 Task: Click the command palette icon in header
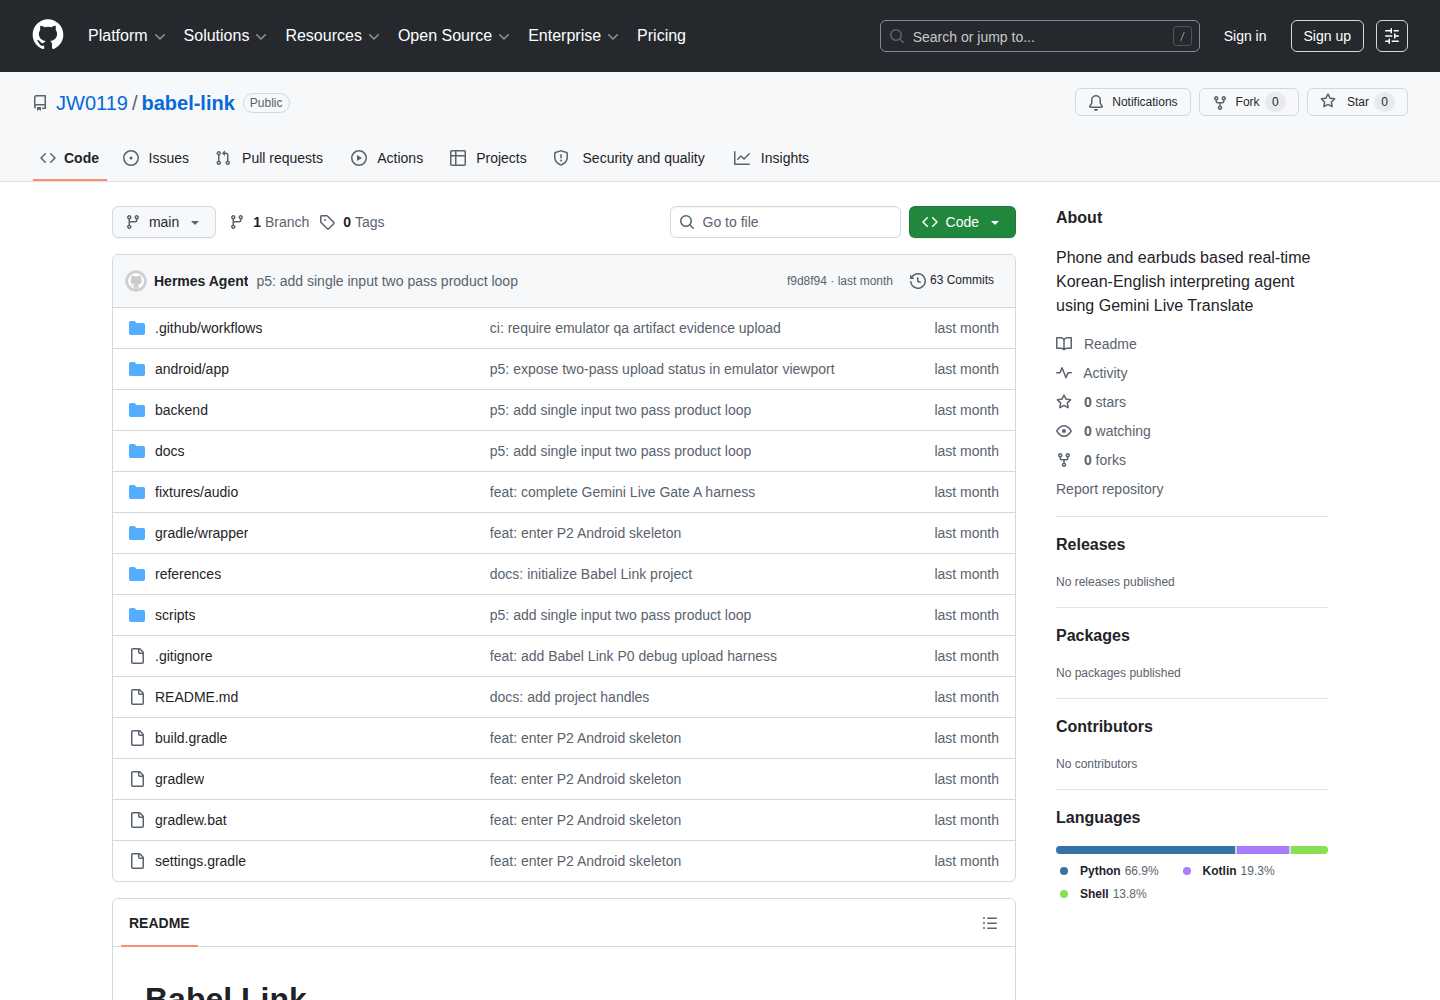[1392, 36]
